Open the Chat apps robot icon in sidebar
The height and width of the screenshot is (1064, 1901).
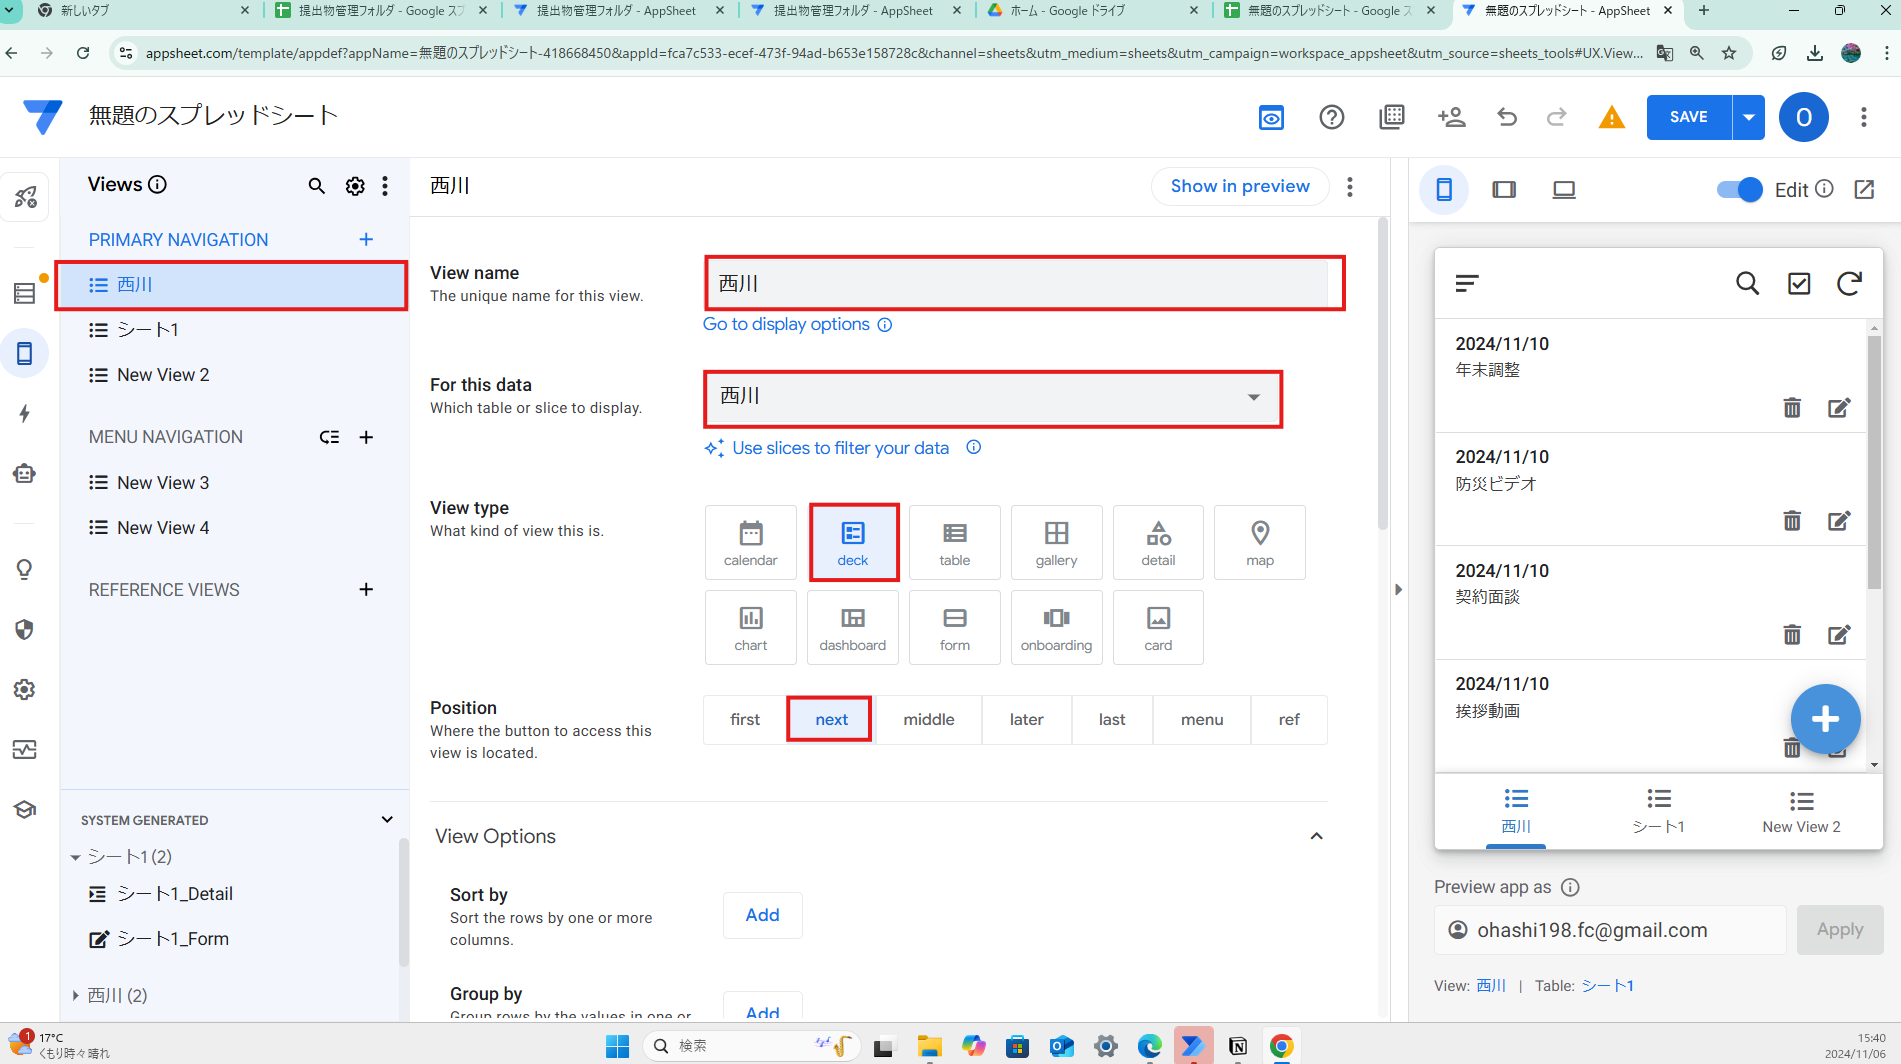click(25, 473)
